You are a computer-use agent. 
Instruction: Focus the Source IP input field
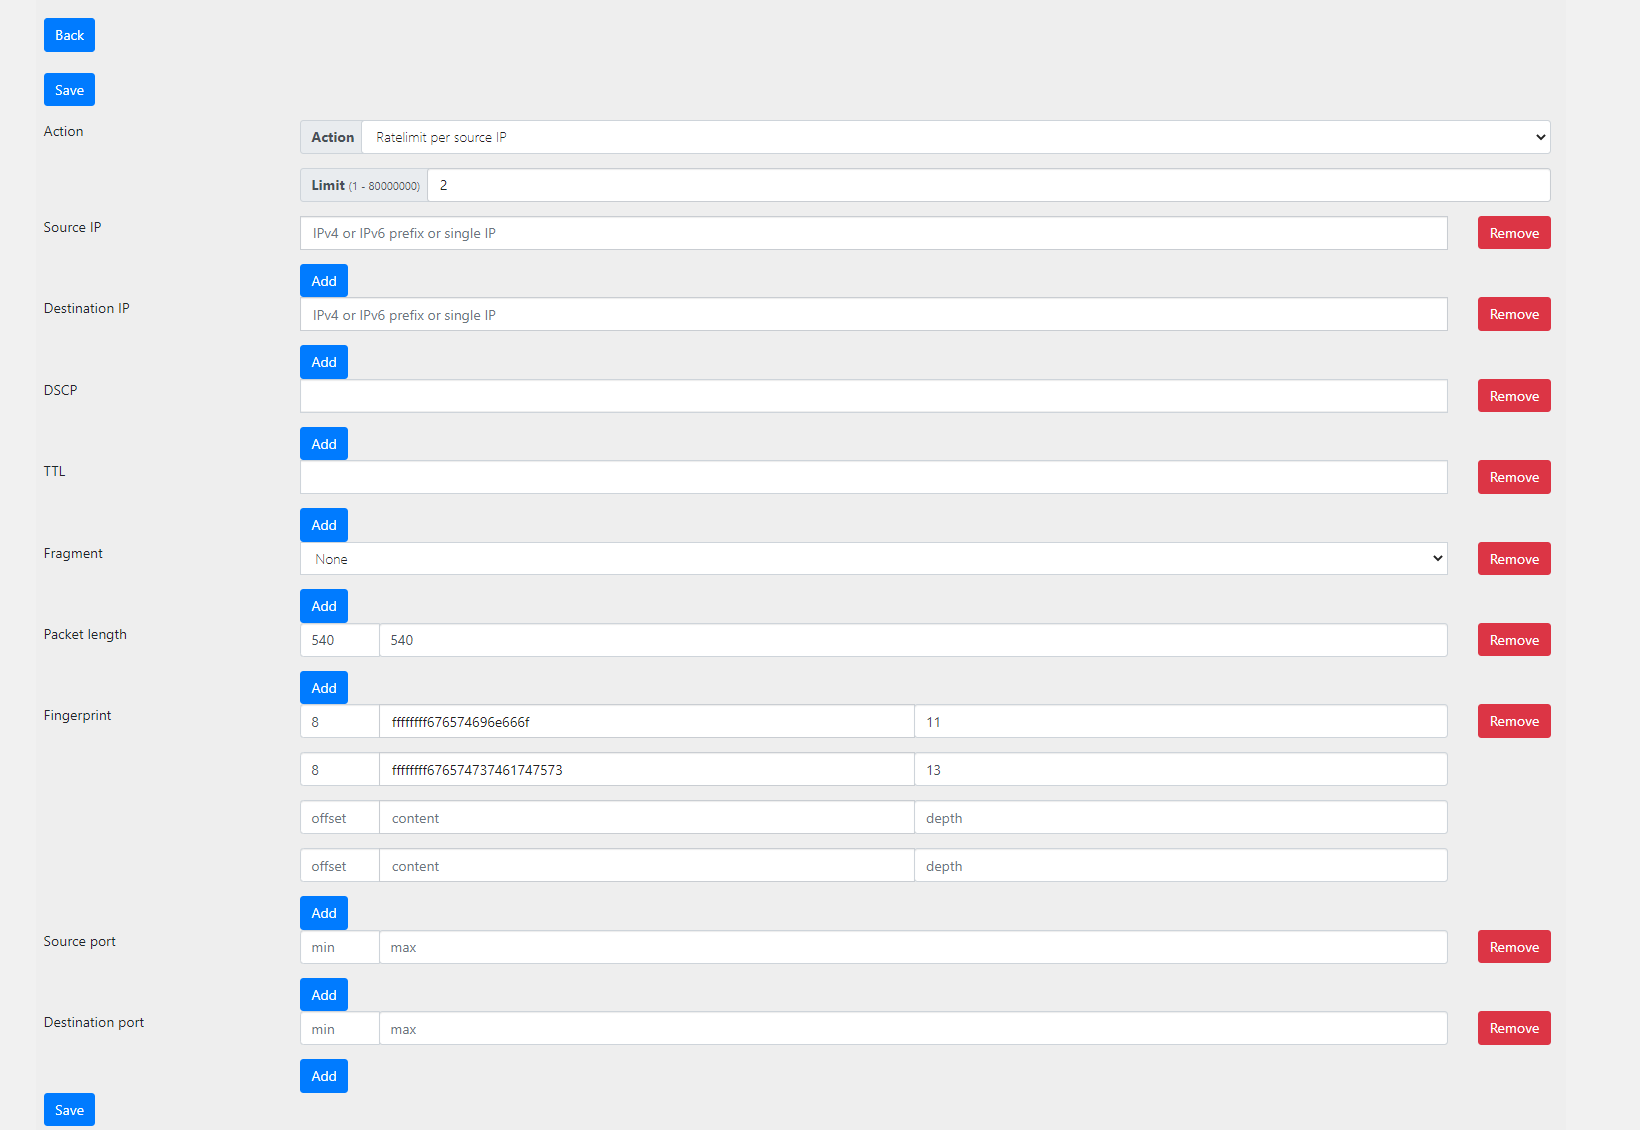(873, 233)
